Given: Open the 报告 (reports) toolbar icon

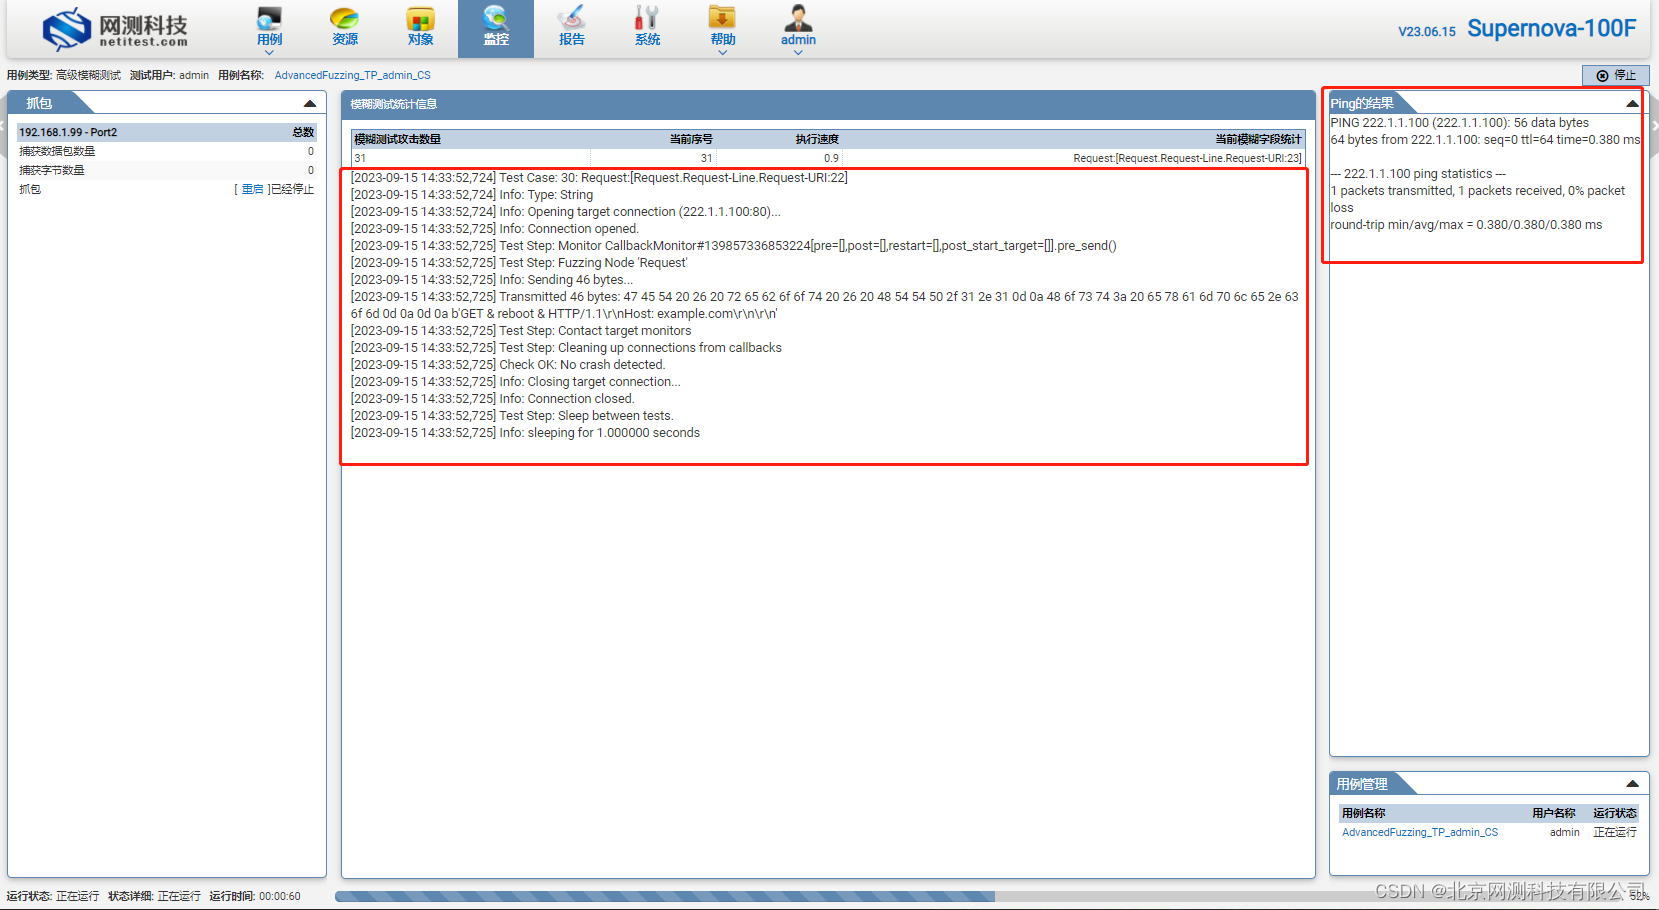Looking at the screenshot, I should [572, 27].
